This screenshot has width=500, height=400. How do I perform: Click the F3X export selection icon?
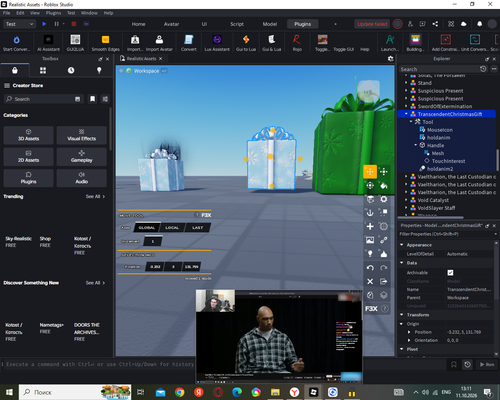pos(384,282)
